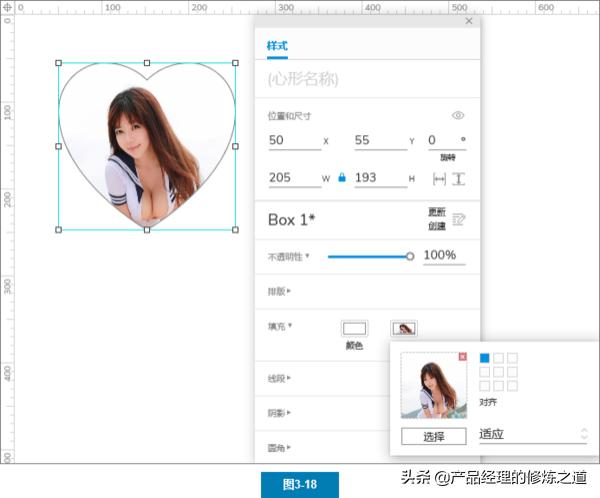Viewport: 600px width, 498px height.
Task: Select top-right alignment square
Action: tap(512, 358)
